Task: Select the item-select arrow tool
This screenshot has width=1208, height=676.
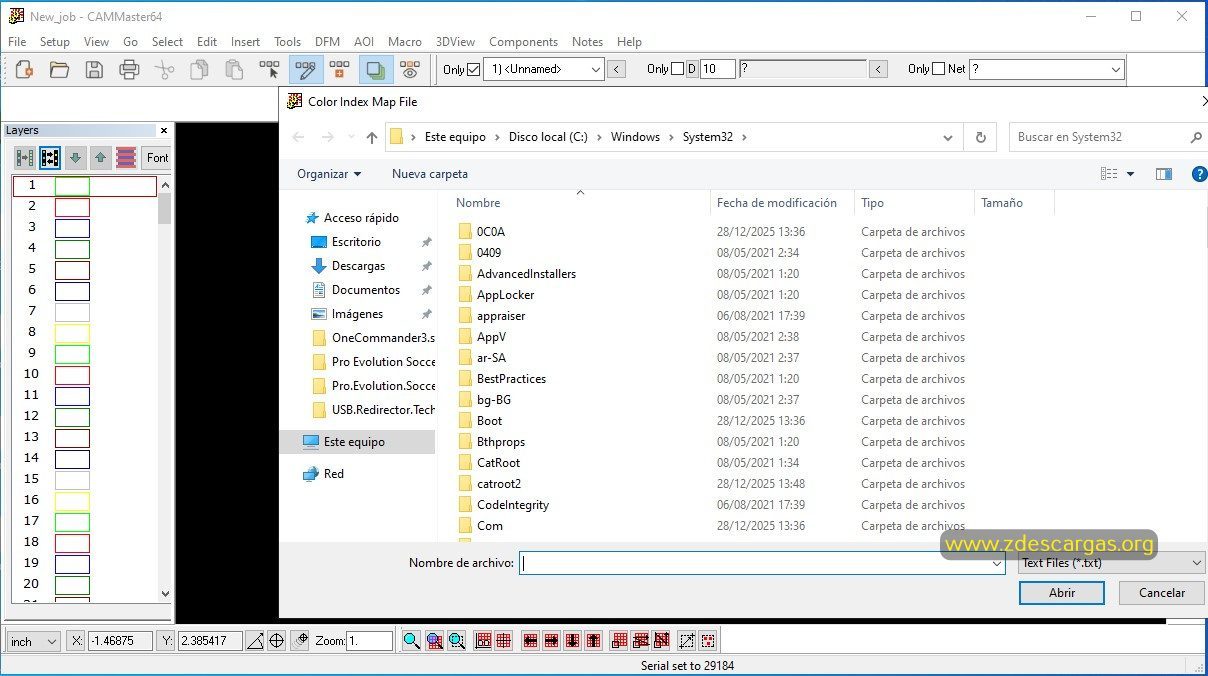Action: point(269,69)
